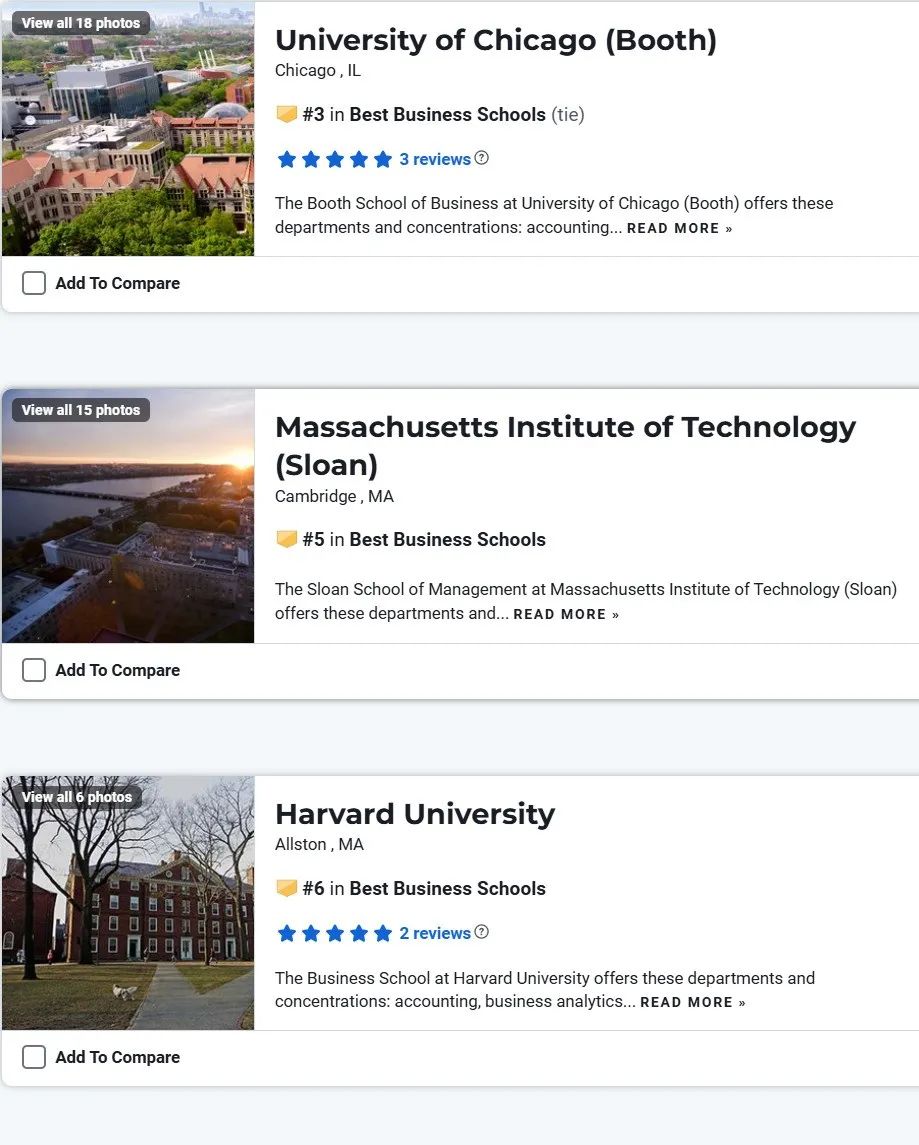Click View all 15 photos badge

coord(80,410)
